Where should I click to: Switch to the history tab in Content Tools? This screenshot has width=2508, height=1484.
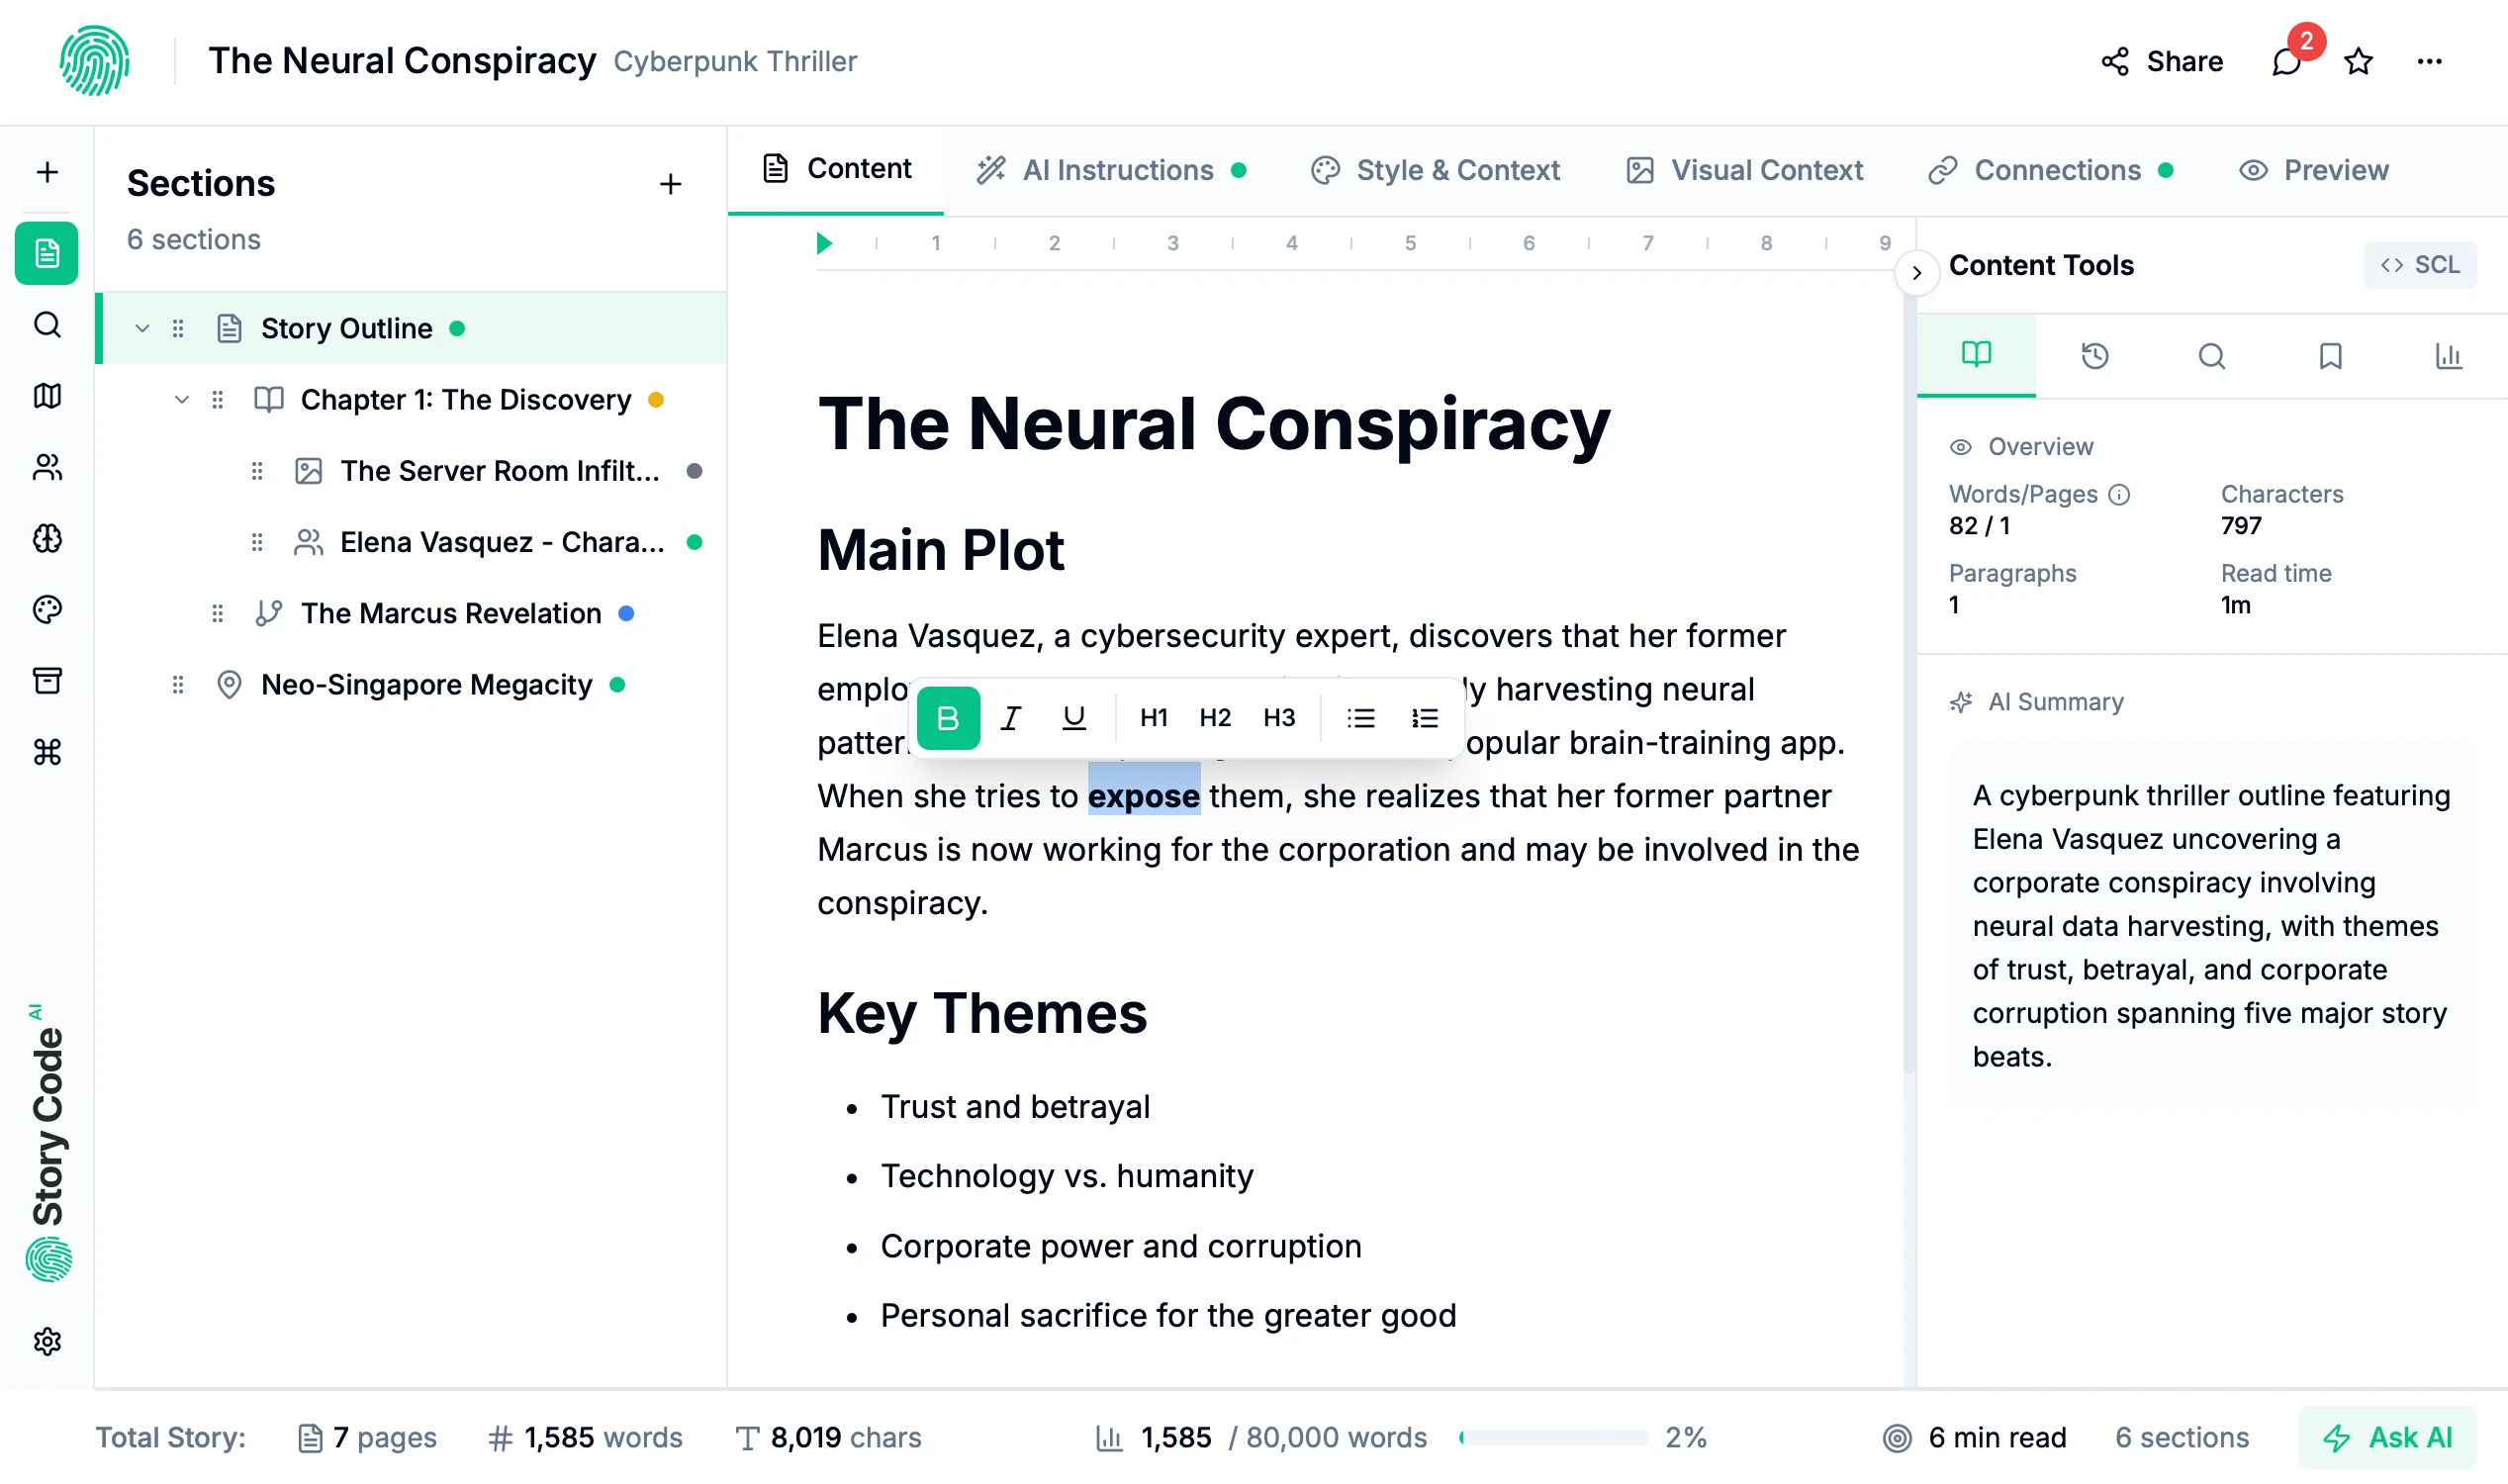click(2094, 356)
